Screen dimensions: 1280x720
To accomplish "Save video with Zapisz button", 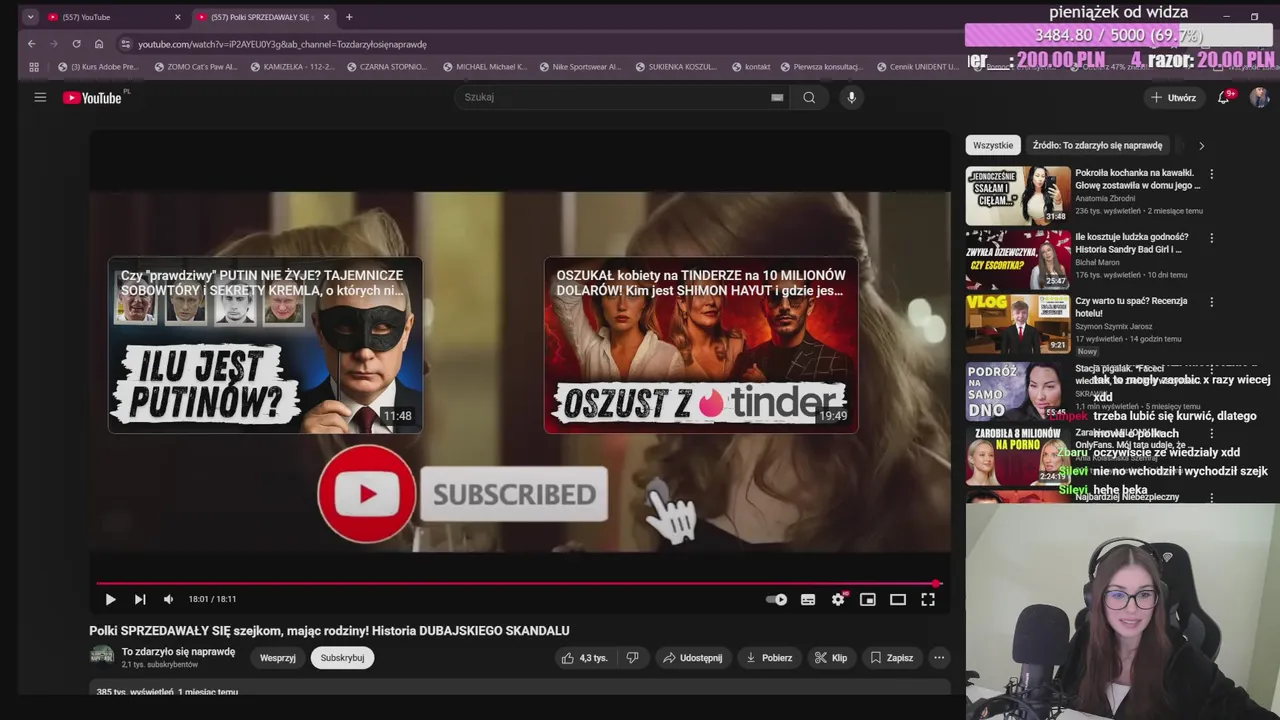I will [892, 658].
